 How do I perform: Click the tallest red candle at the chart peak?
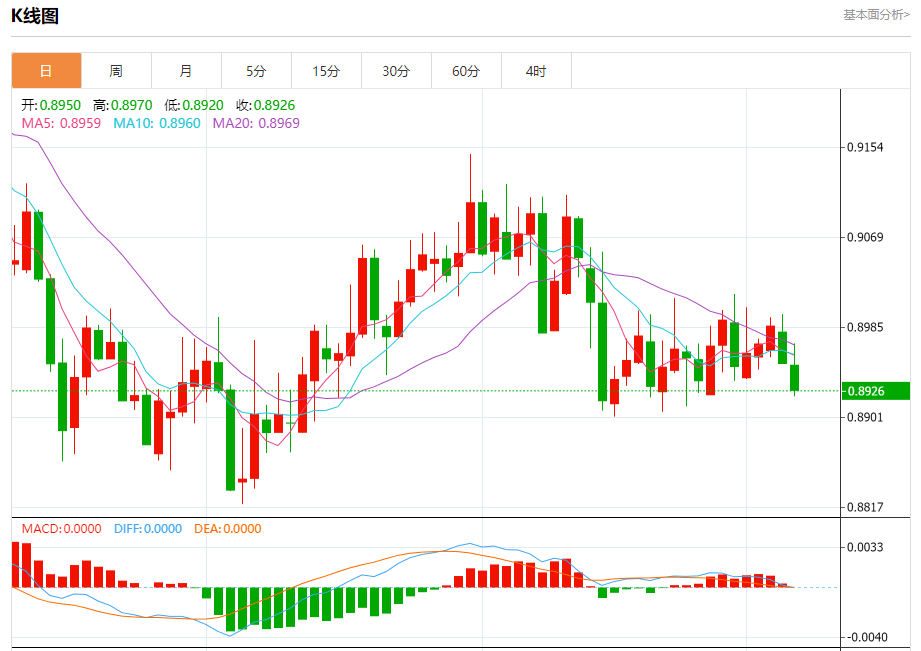pyautogui.click(x=470, y=228)
